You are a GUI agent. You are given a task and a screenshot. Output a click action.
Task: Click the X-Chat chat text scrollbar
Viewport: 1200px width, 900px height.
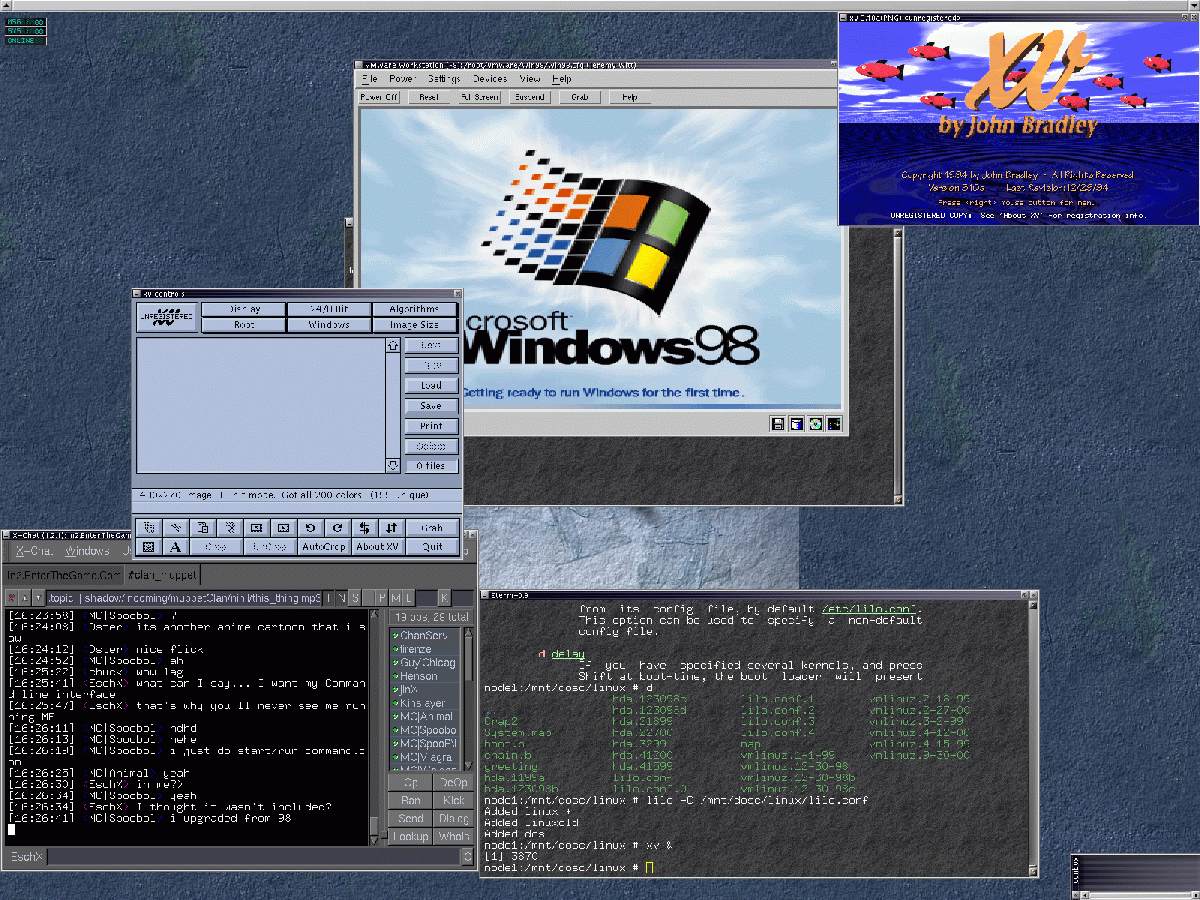[x=374, y=726]
